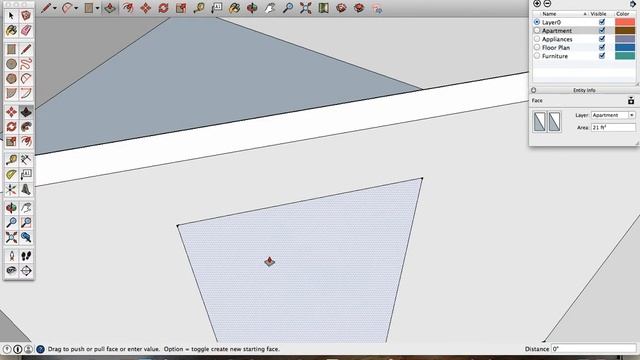Select the Zoom tool in left palette
The height and width of the screenshot is (360, 640).
coord(11,222)
